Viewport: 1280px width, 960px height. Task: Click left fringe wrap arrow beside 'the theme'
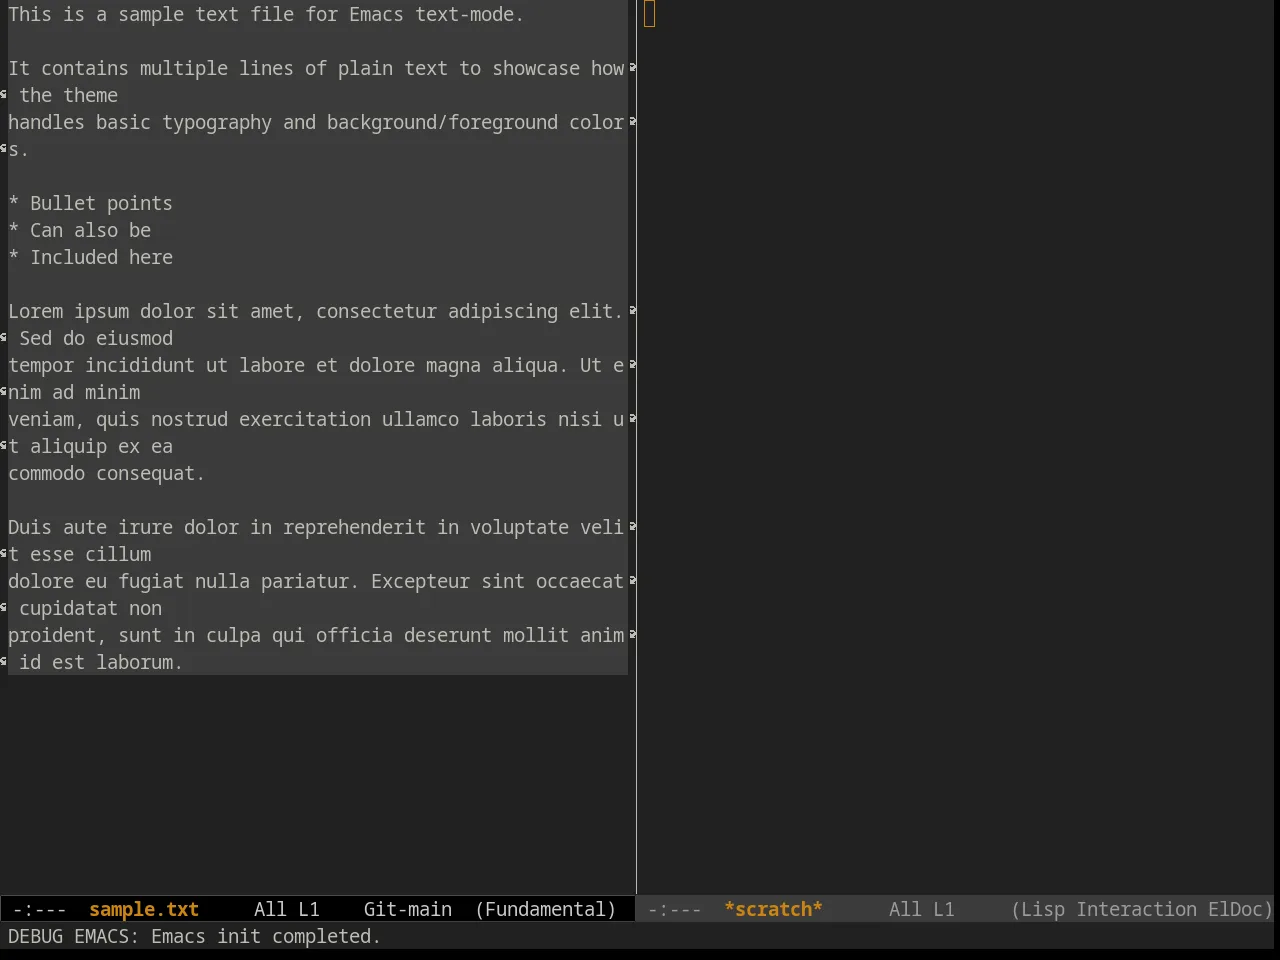(4, 95)
